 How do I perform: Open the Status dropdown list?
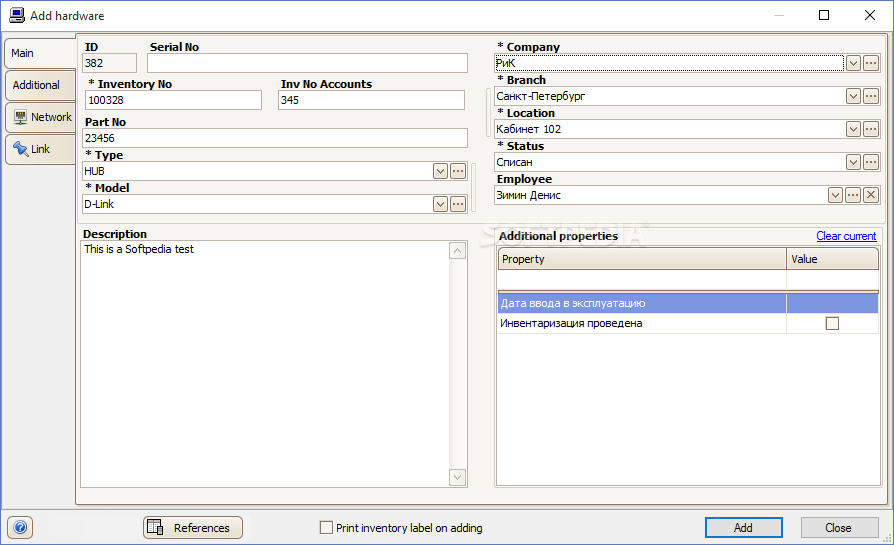tap(853, 162)
